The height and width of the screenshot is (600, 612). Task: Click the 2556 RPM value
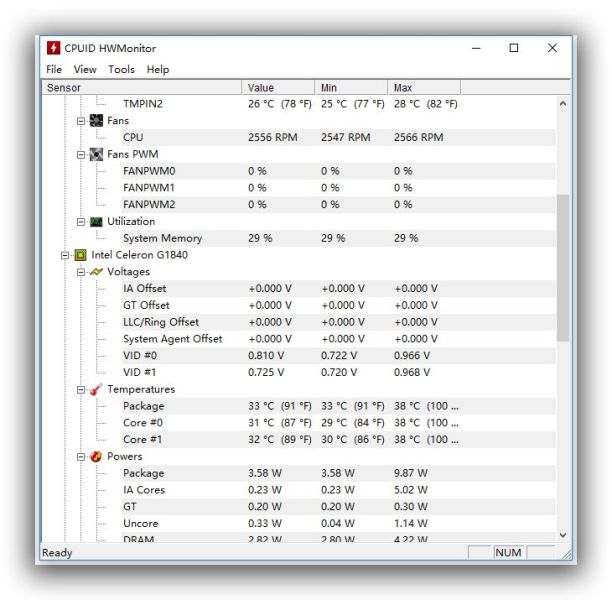[273, 137]
